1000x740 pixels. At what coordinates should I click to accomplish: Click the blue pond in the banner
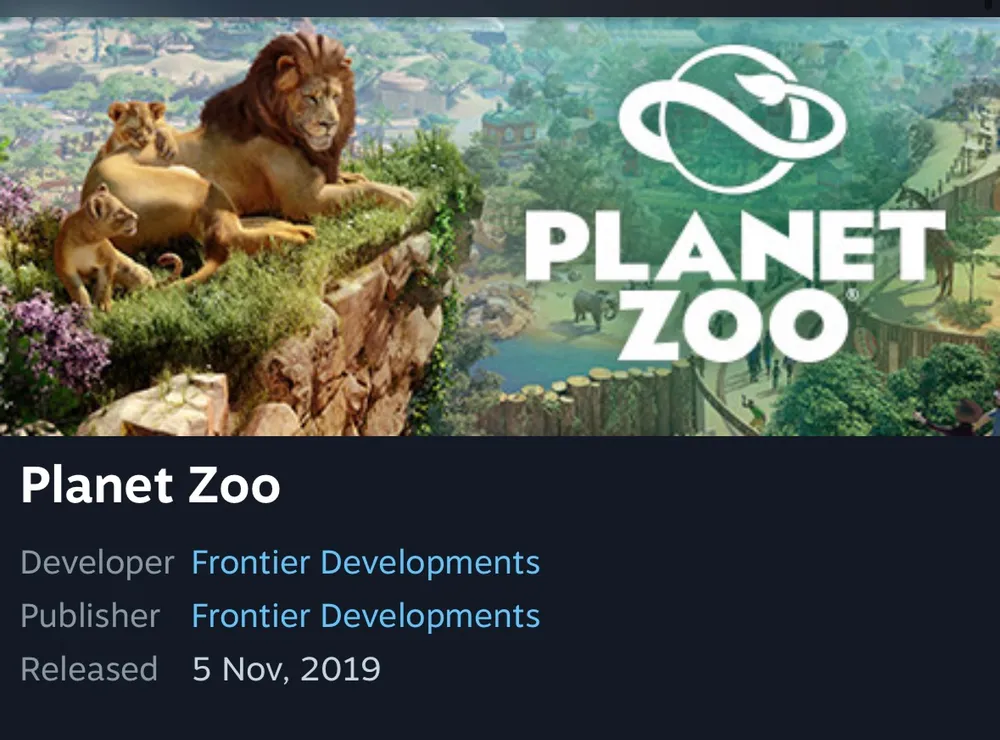click(x=542, y=360)
